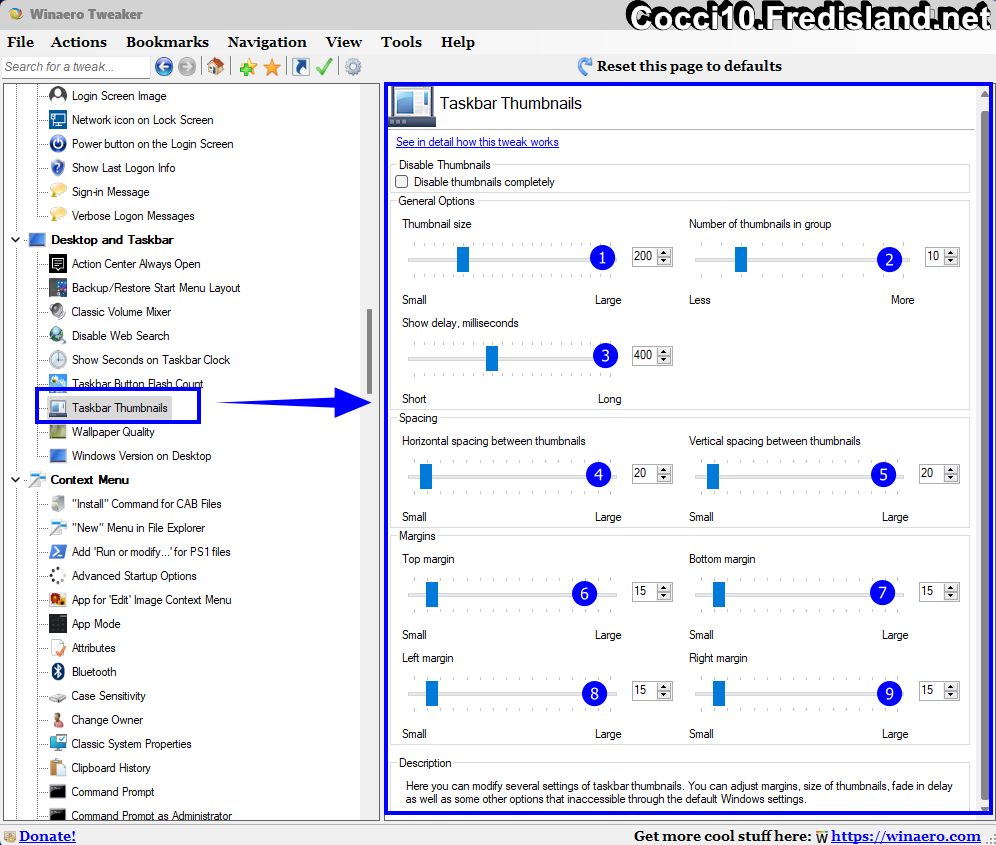996x845 pixels.
Task: Open the https://winaero.com link
Action: coord(906,836)
